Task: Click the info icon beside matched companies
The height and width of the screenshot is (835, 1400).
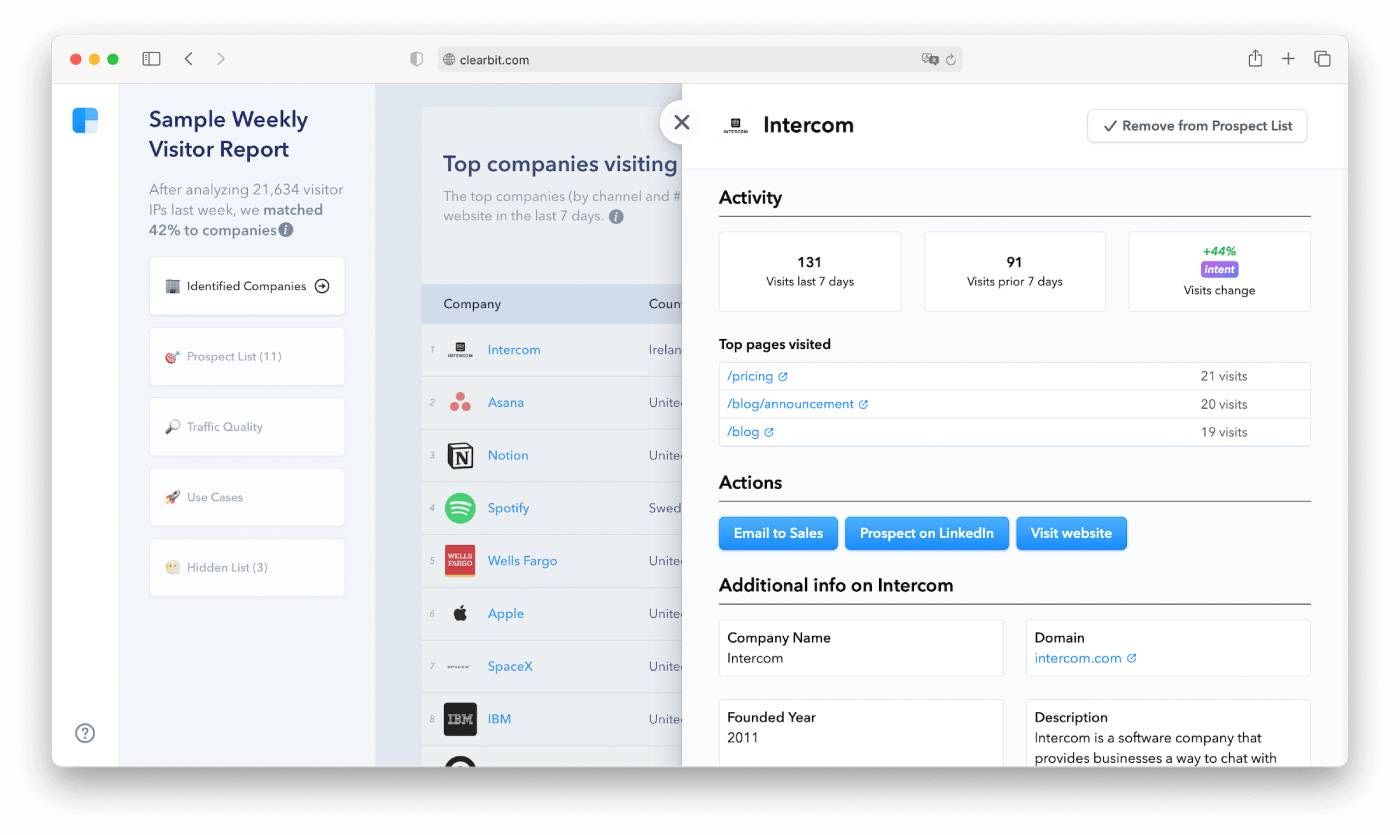Action: pos(286,230)
